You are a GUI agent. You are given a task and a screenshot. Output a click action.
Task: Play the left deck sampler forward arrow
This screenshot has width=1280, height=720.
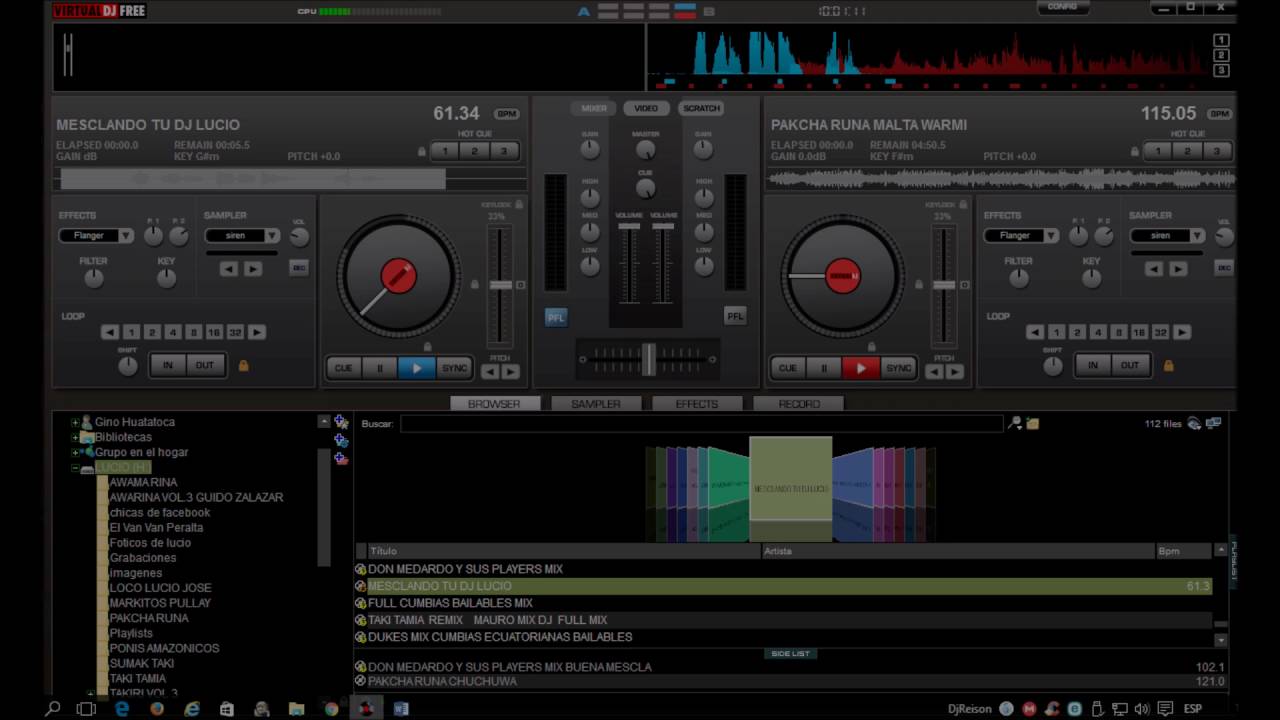click(253, 269)
